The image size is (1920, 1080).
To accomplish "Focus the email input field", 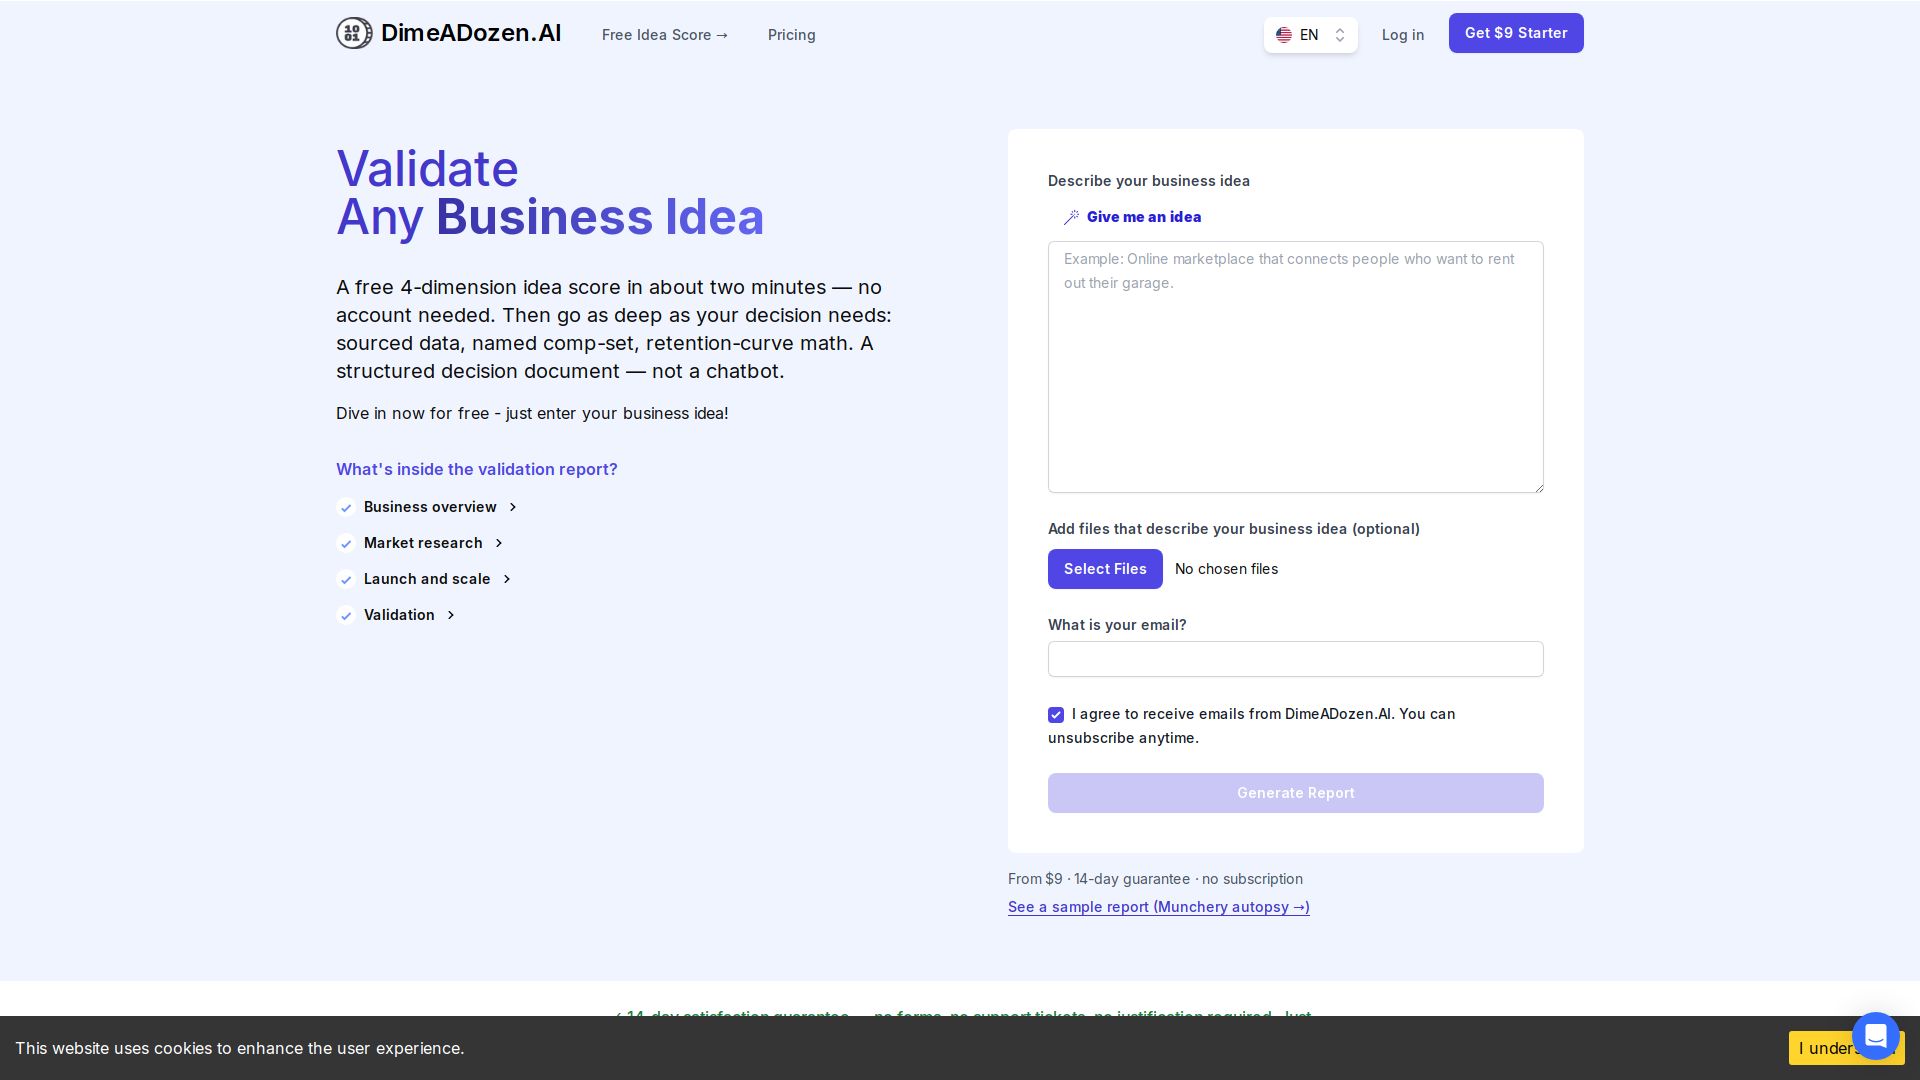I will [1296, 659].
